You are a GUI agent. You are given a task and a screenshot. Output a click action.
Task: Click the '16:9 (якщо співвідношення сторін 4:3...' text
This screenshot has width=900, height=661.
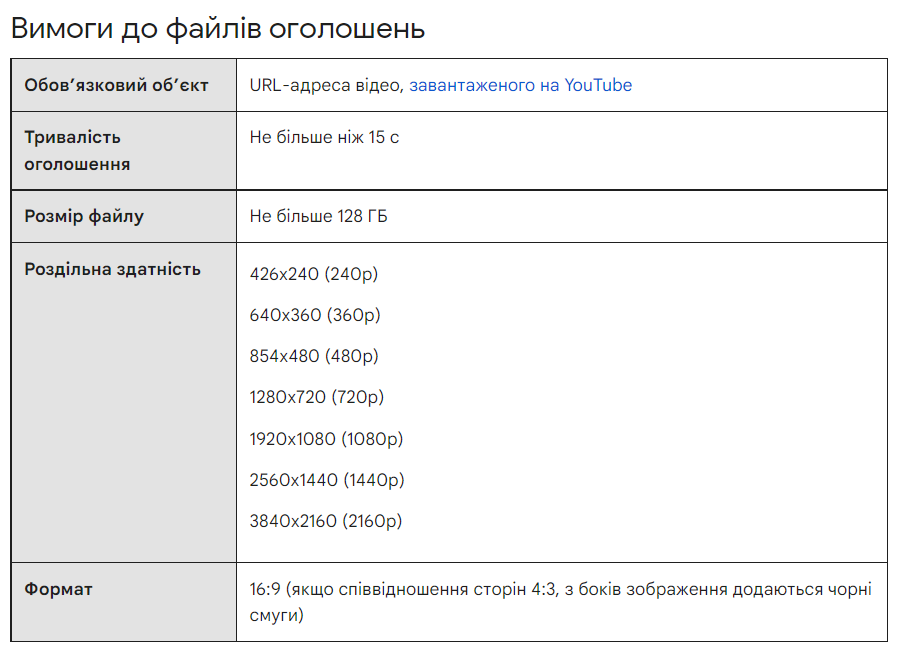[560, 602]
